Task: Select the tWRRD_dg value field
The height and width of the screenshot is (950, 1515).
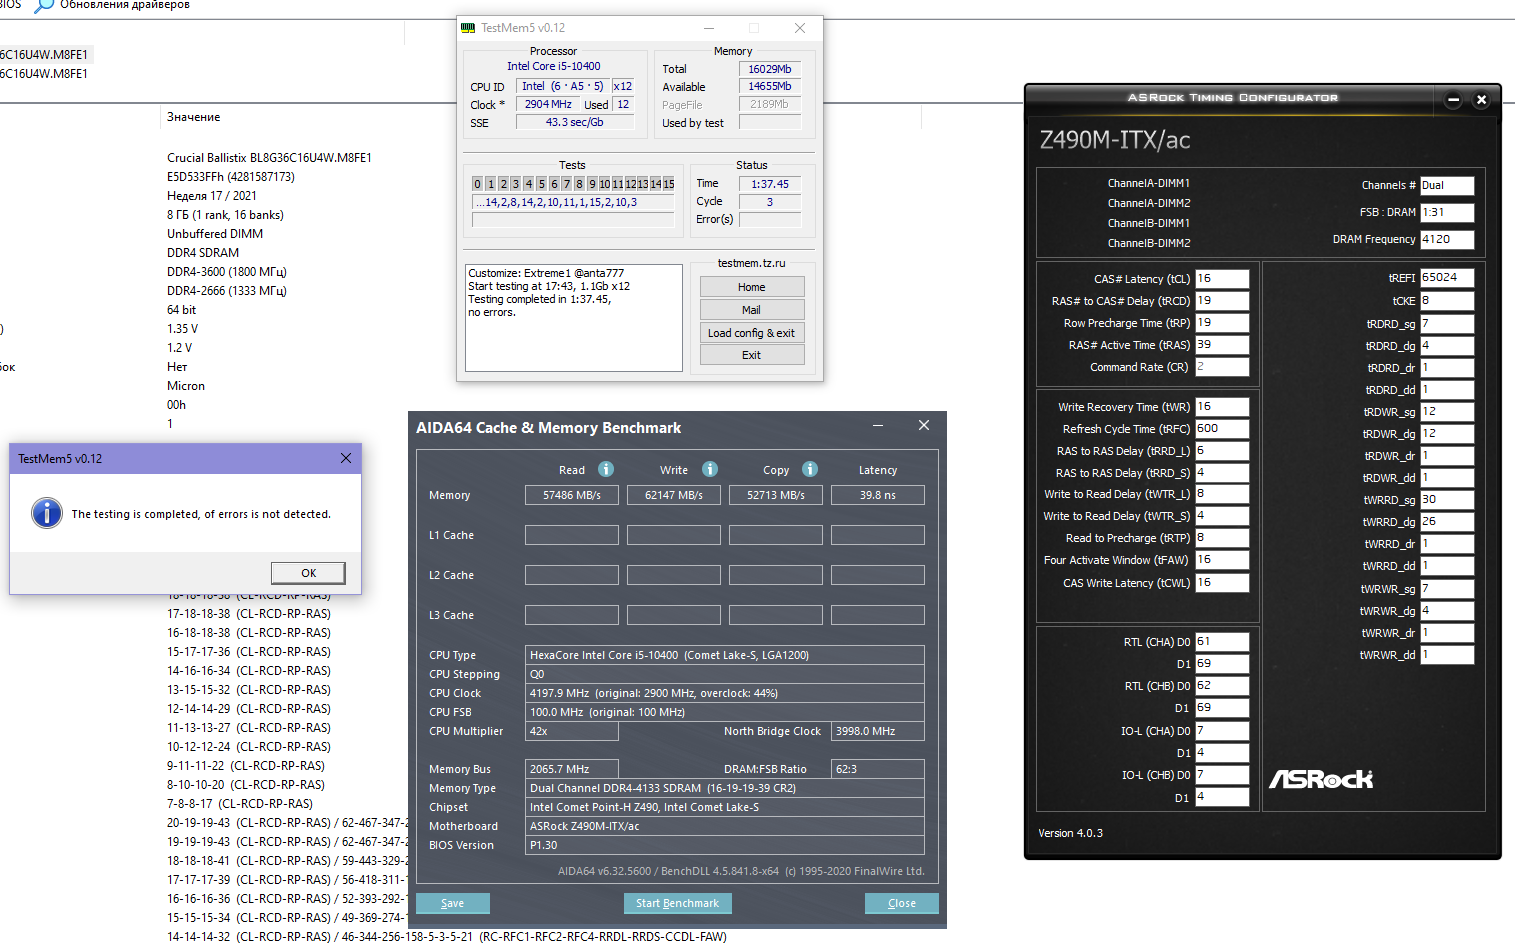Action: pyautogui.click(x=1447, y=522)
